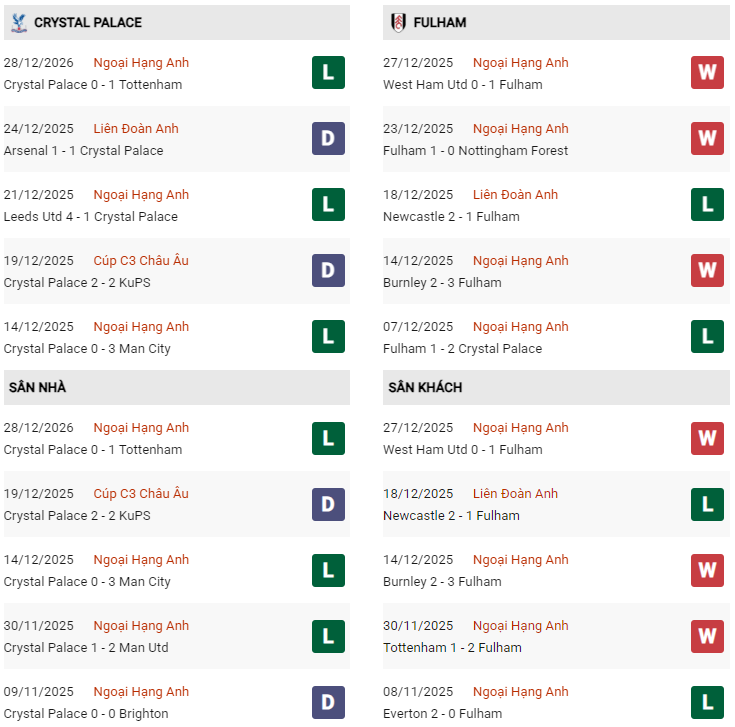Open Liên Đoàn Anh link dated 24/12/2025

pos(135,128)
